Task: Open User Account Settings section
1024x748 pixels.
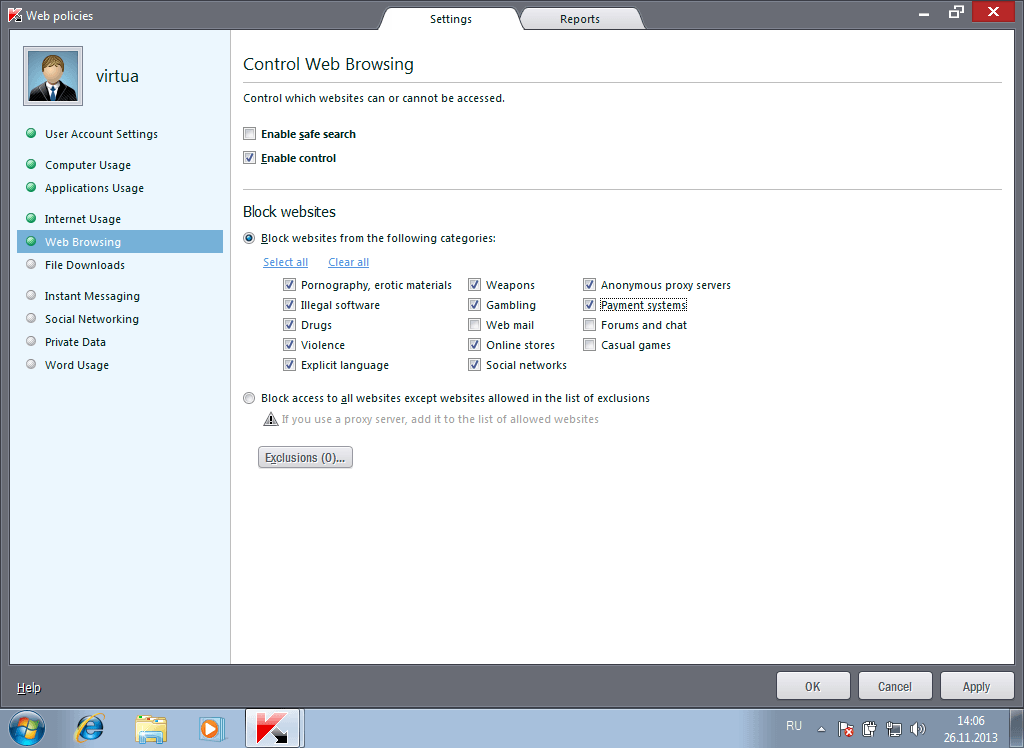Action: point(101,134)
